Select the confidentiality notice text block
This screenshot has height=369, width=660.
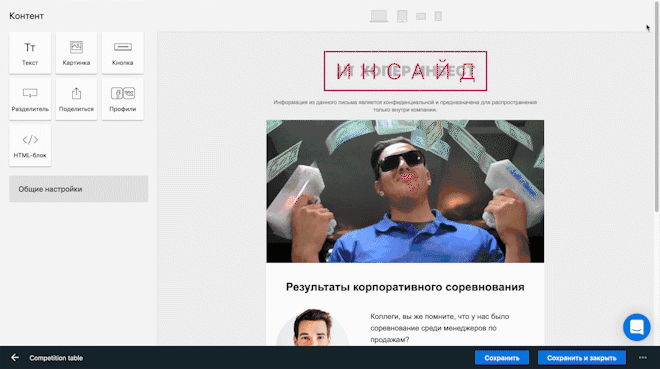click(x=405, y=106)
